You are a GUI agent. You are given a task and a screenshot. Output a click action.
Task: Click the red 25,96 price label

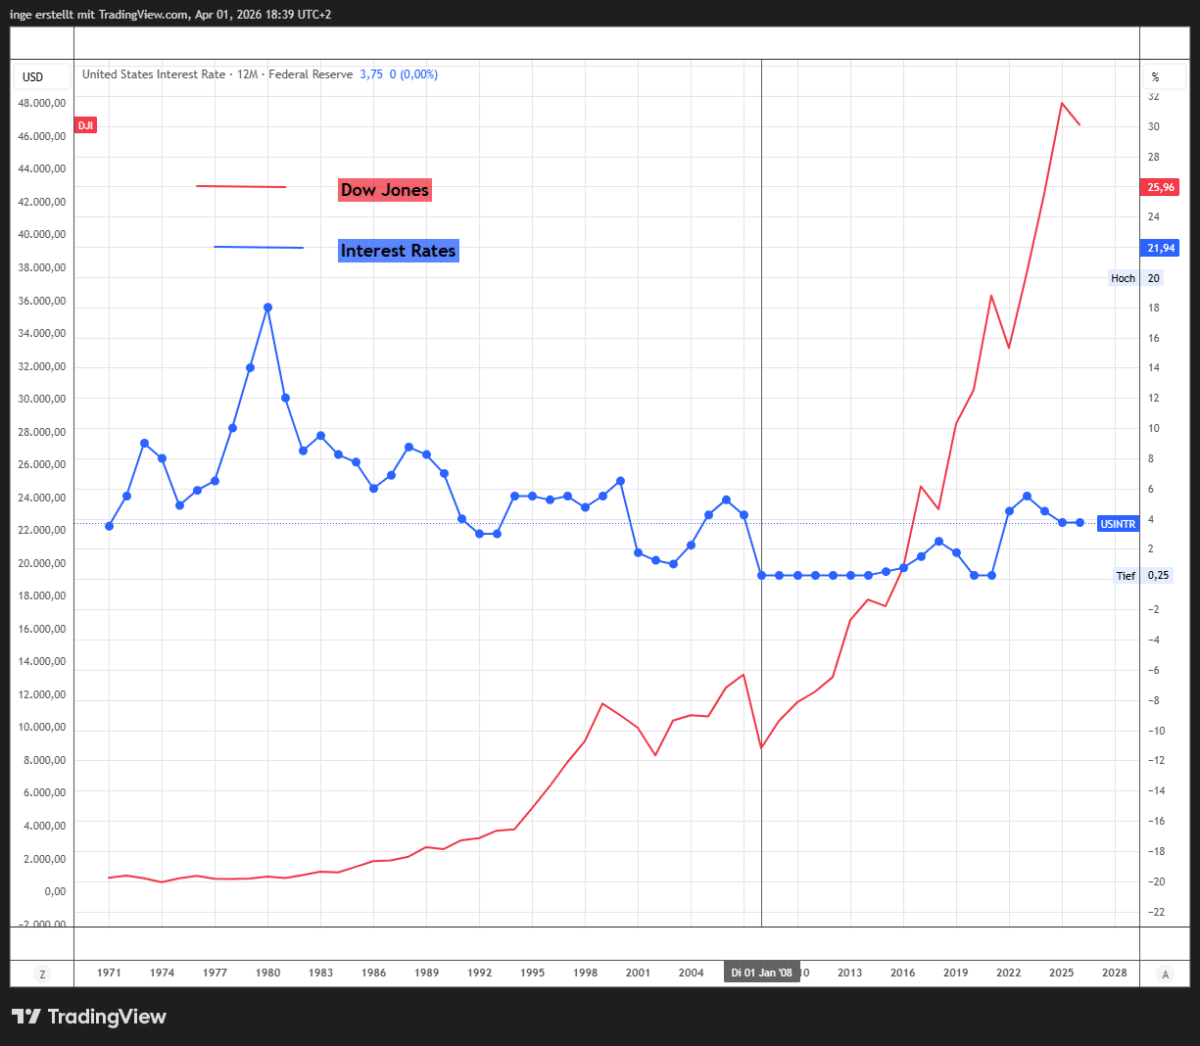[1160, 187]
